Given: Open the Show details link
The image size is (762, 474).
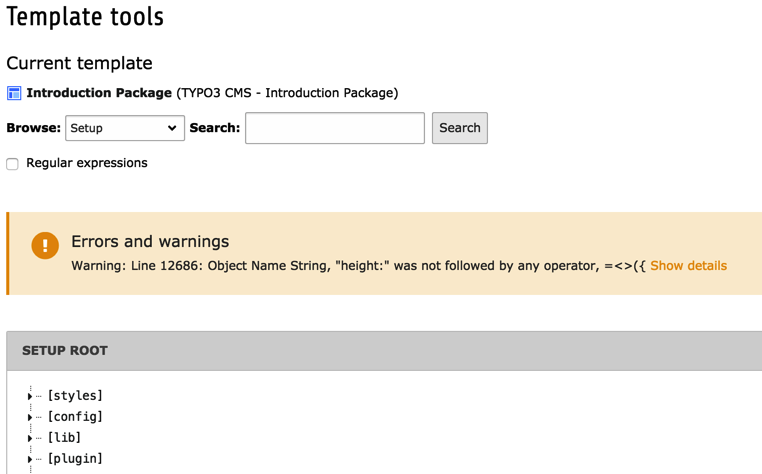Looking at the screenshot, I should point(688,266).
